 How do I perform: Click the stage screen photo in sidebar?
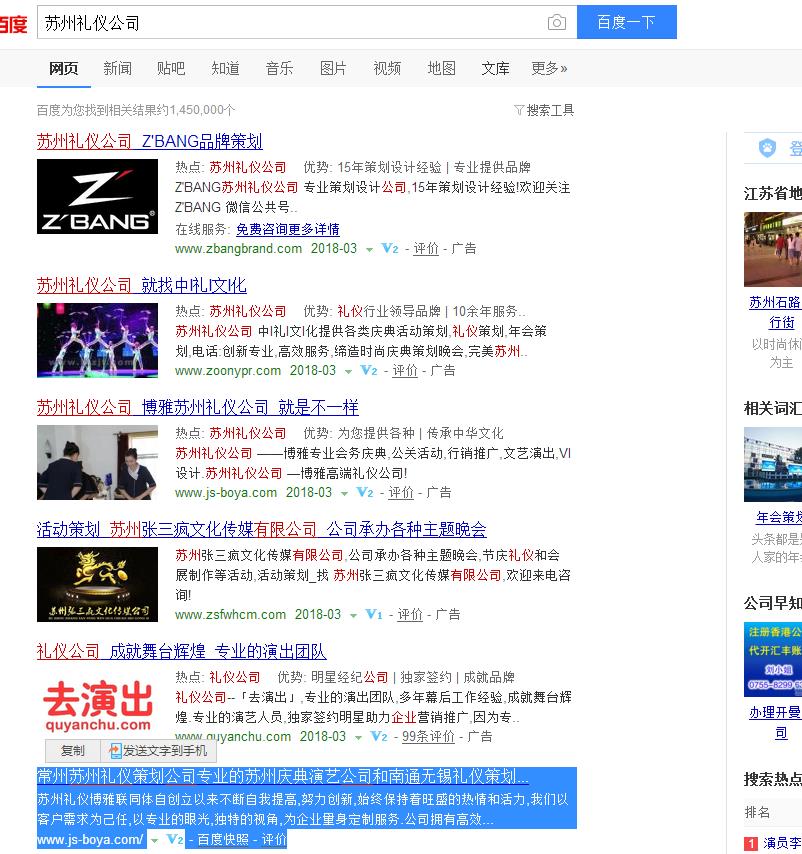tap(773, 465)
